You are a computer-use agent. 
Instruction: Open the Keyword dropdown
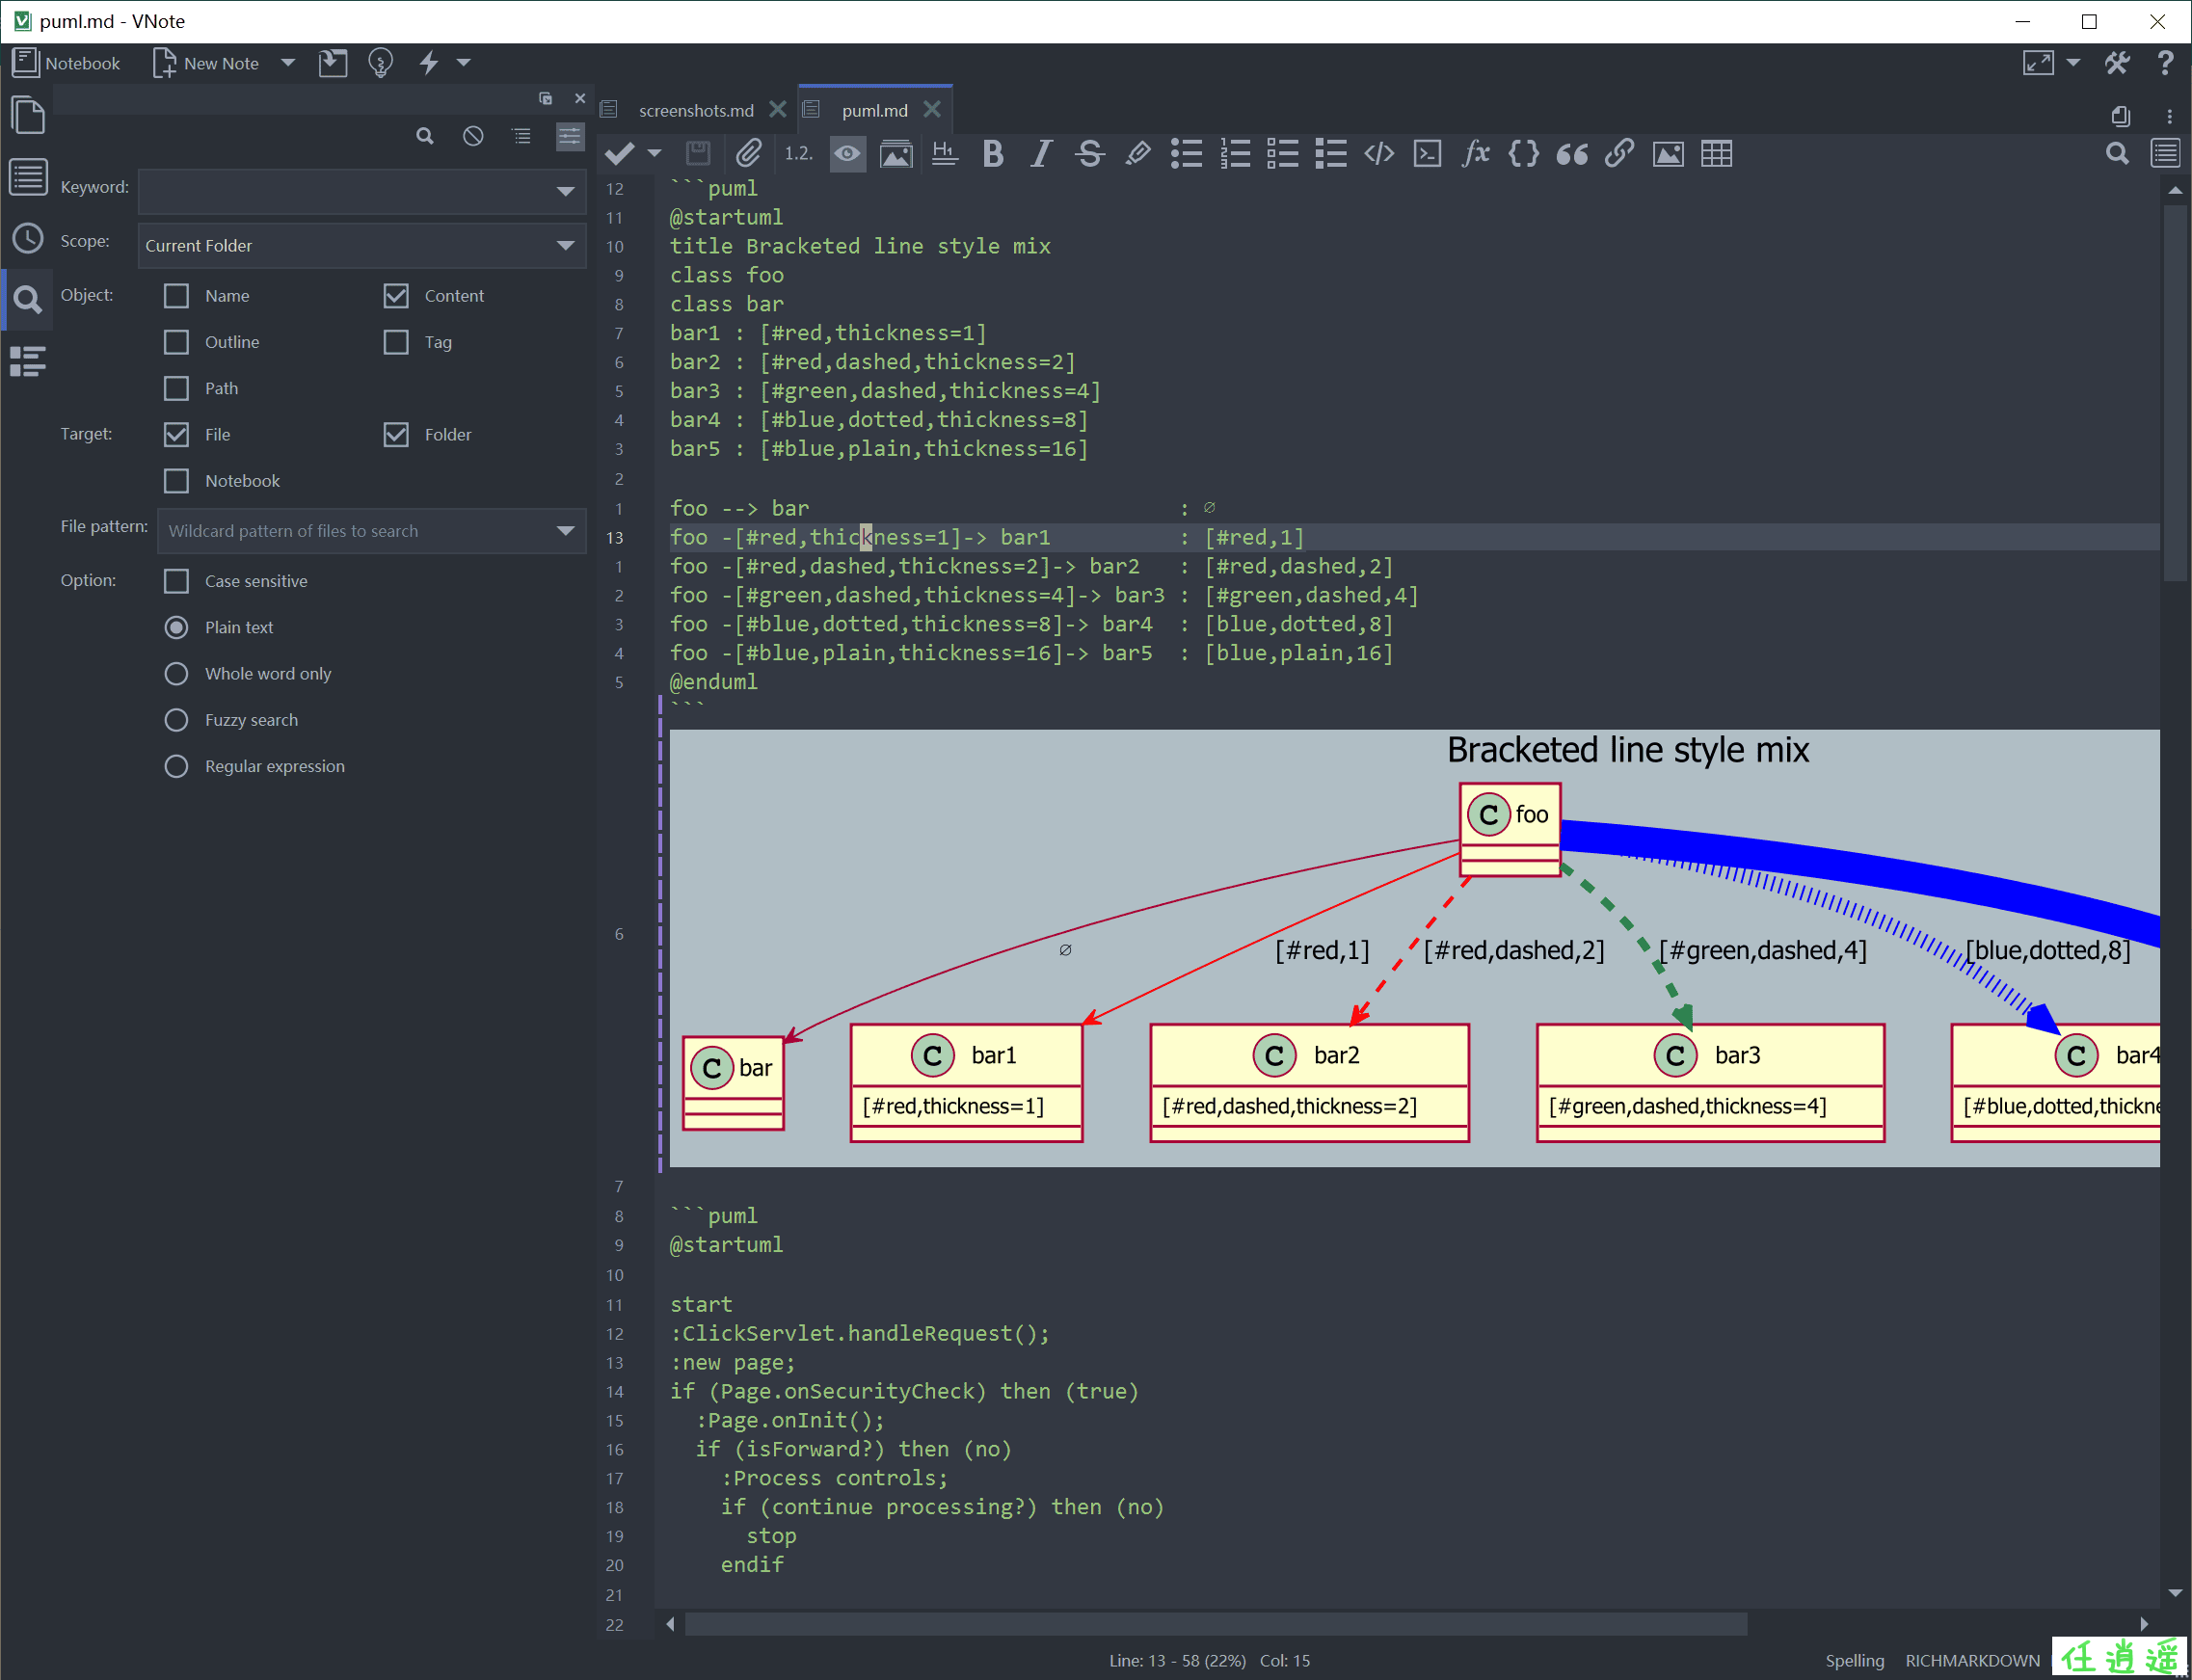[x=565, y=191]
